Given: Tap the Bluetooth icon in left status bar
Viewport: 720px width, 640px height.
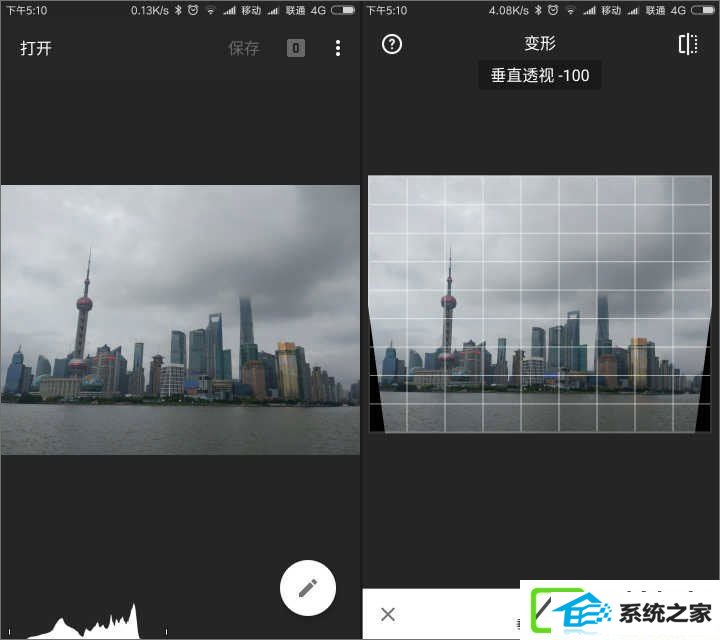Looking at the screenshot, I should point(178,10).
